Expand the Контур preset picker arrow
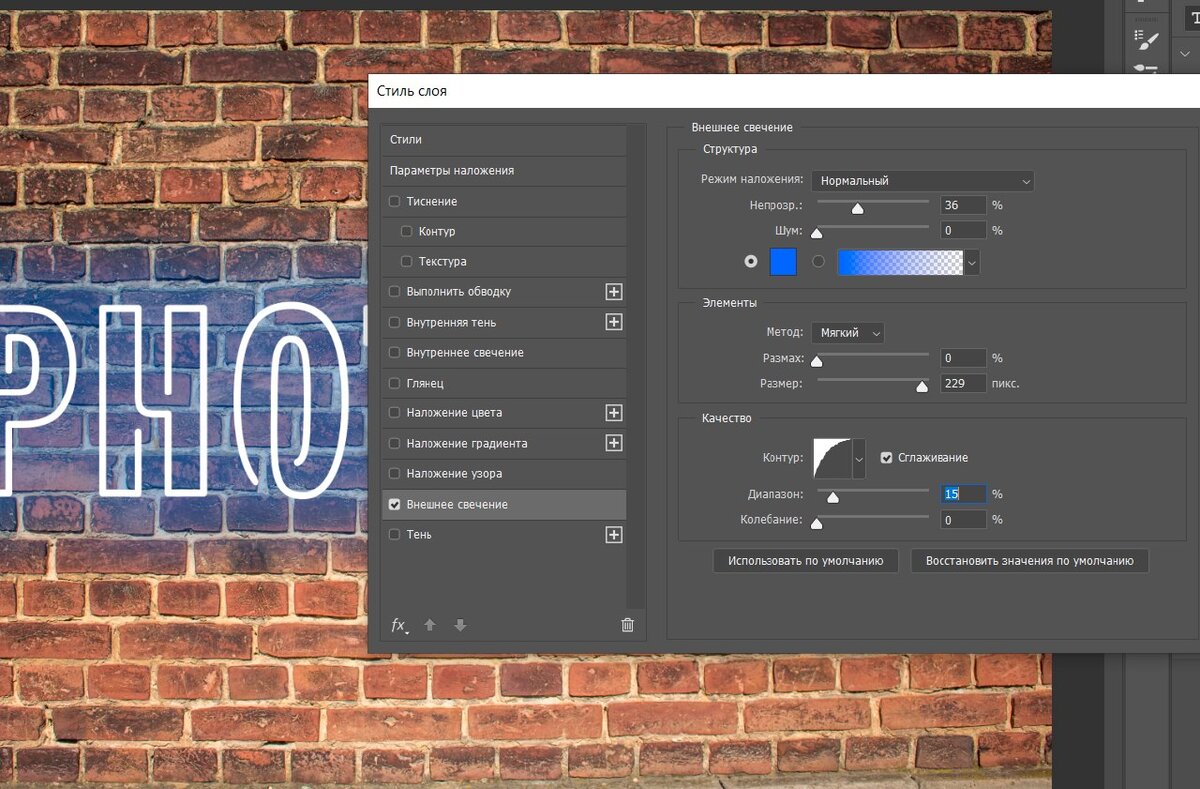The height and width of the screenshot is (789, 1200). point(858,459)
